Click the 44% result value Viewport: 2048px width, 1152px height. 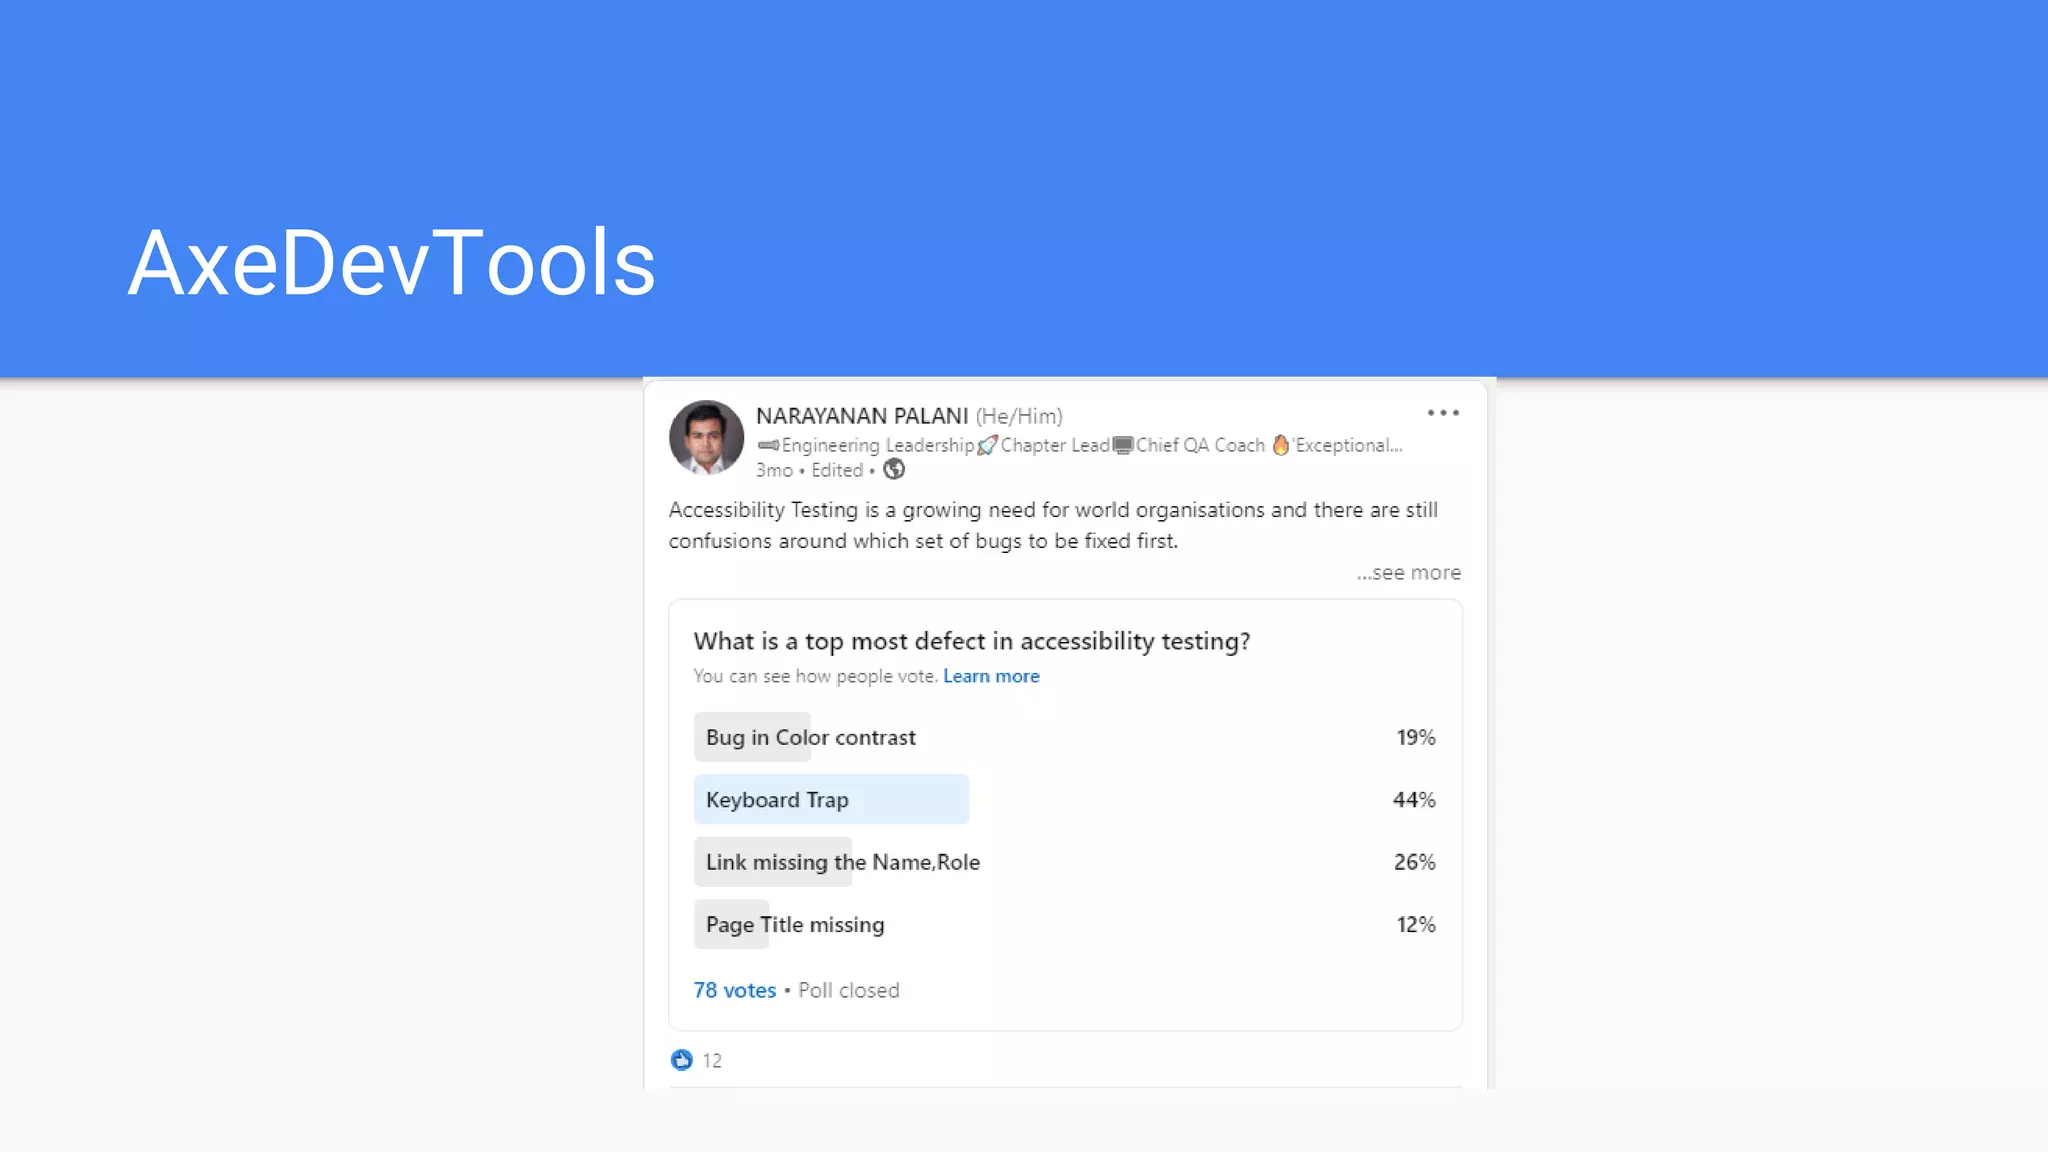pyautogui.click(x=1414, y=800)
